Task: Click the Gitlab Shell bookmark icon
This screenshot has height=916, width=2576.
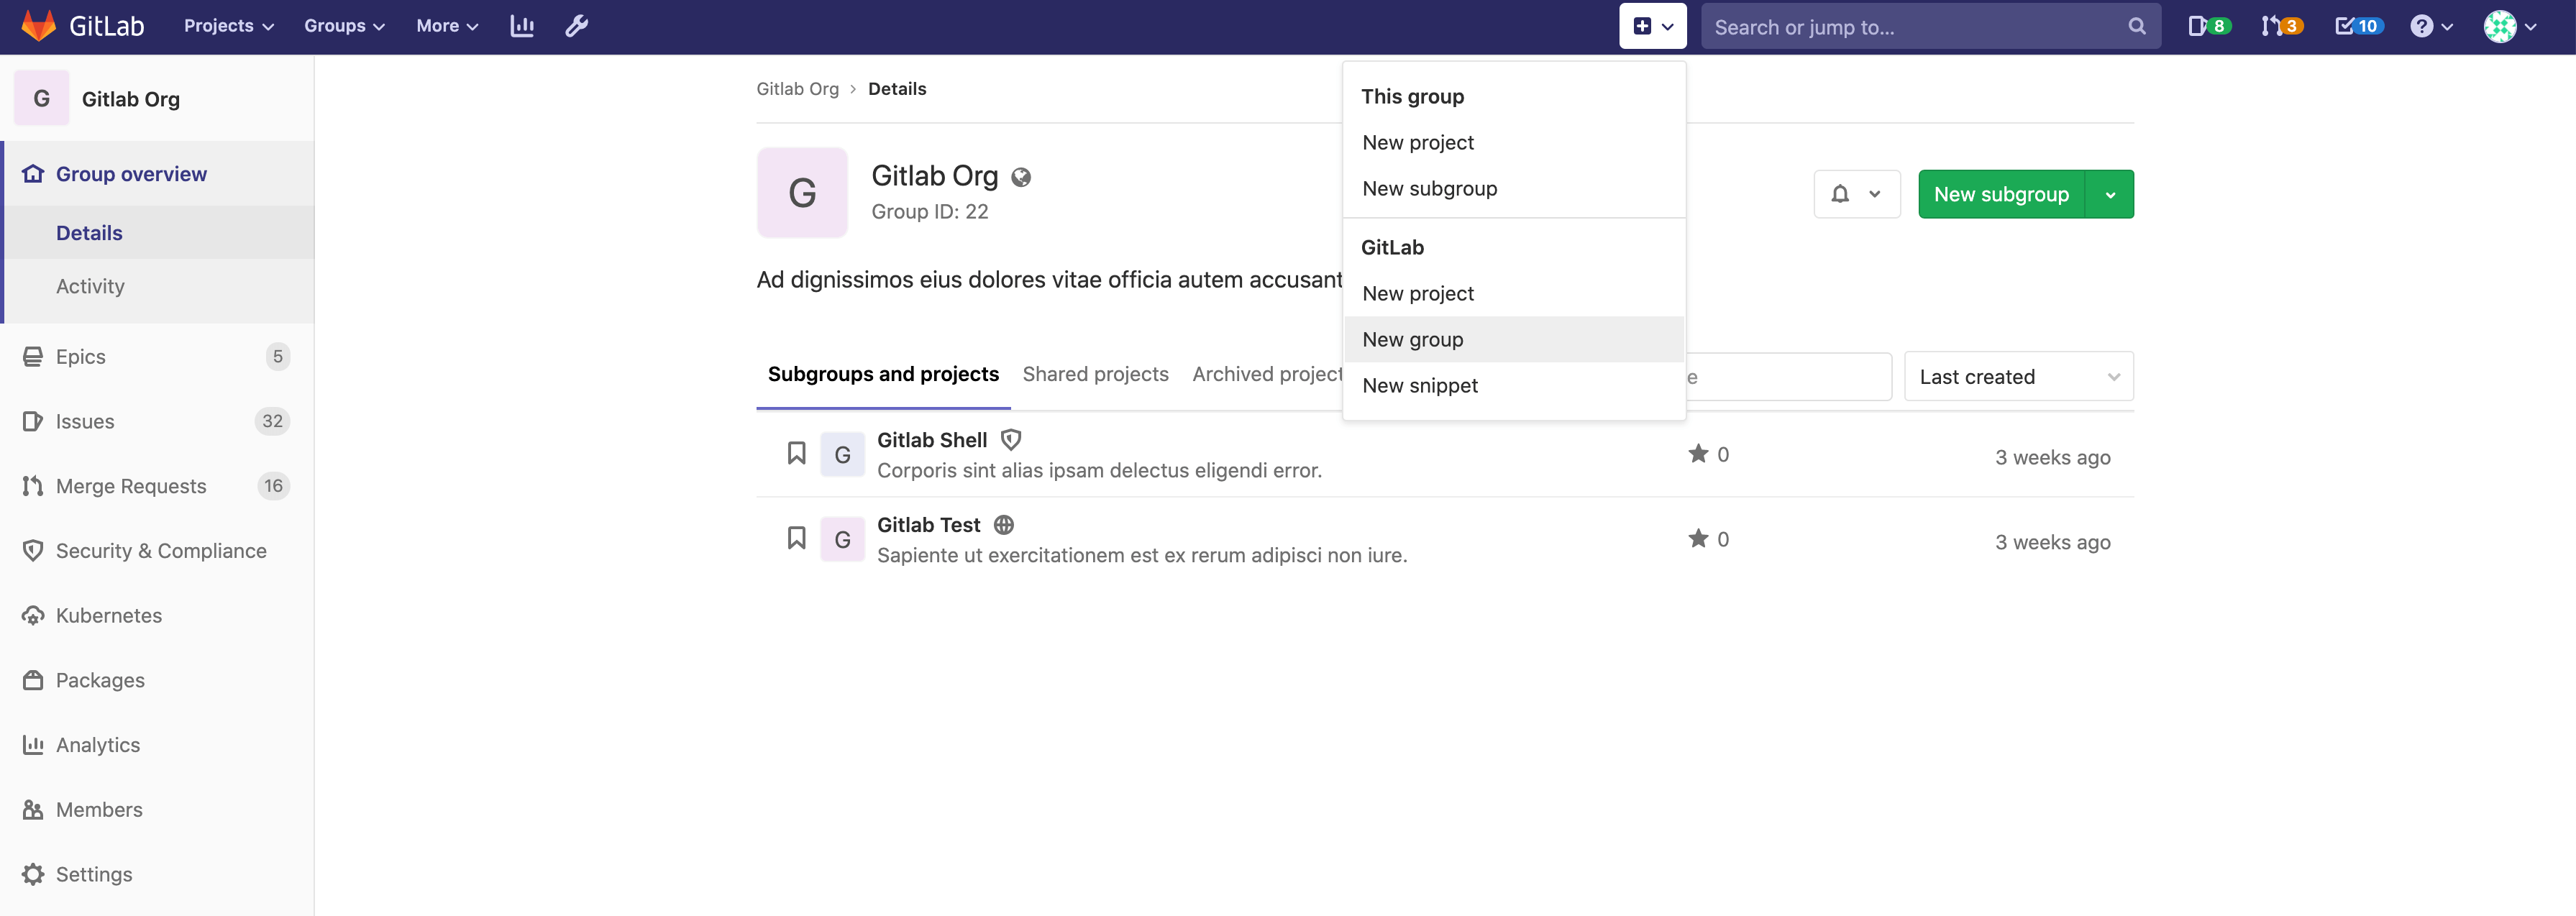Action: click(795, 453)
